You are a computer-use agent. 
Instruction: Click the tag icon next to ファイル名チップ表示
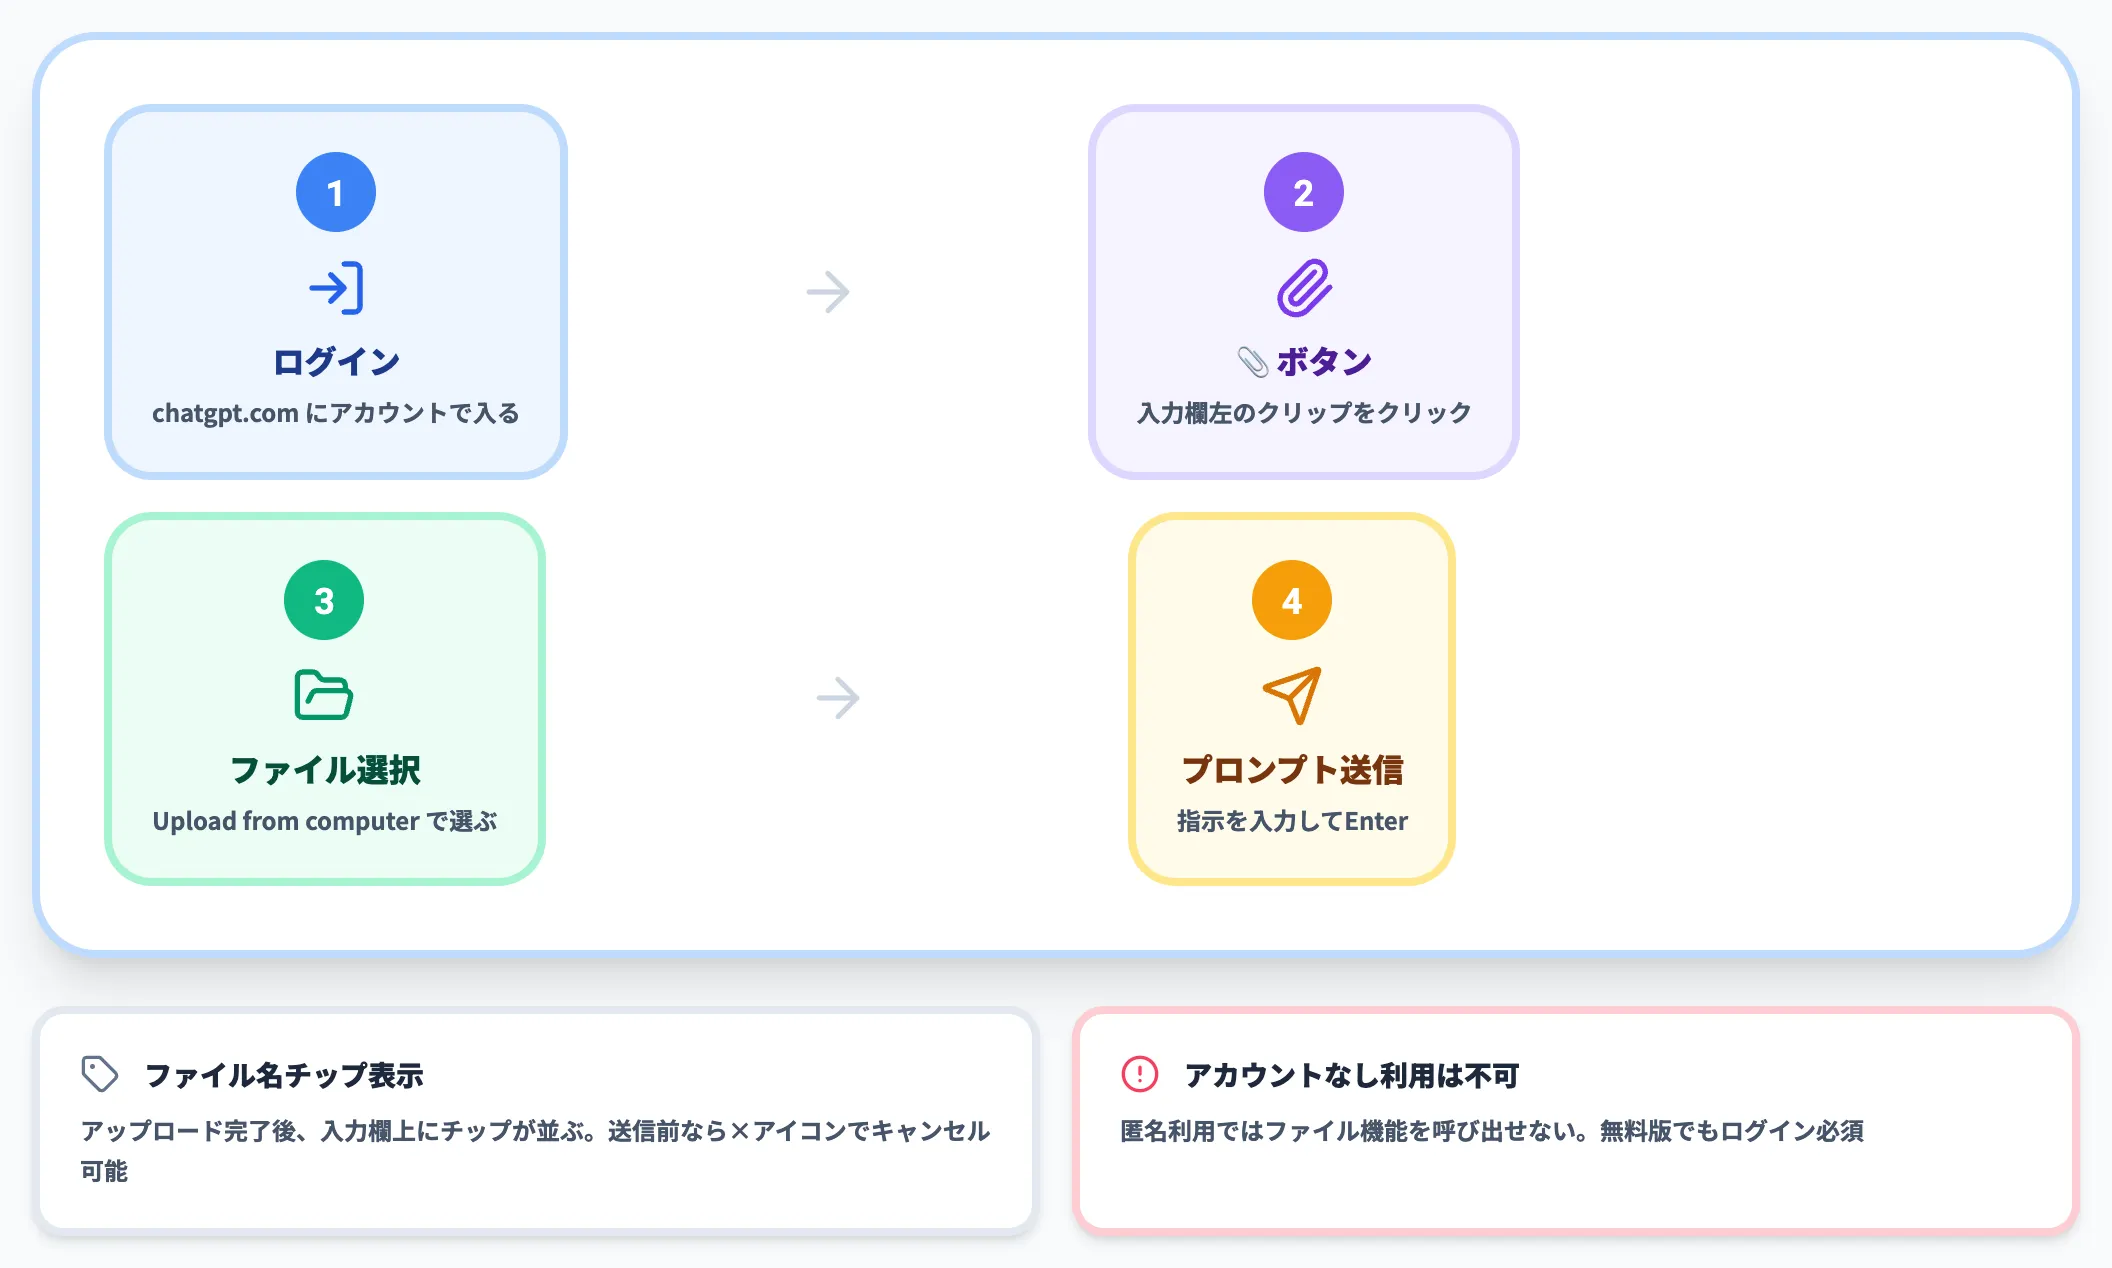(x=100, y=1075)
